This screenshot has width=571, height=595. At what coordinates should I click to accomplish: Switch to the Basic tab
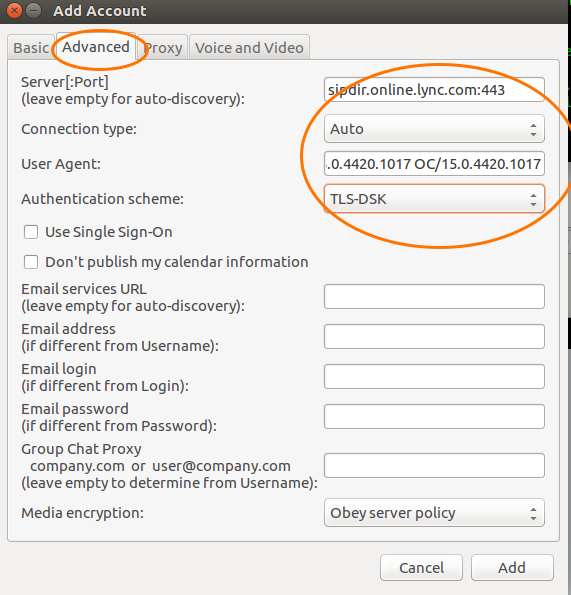[x=31, y=48]
